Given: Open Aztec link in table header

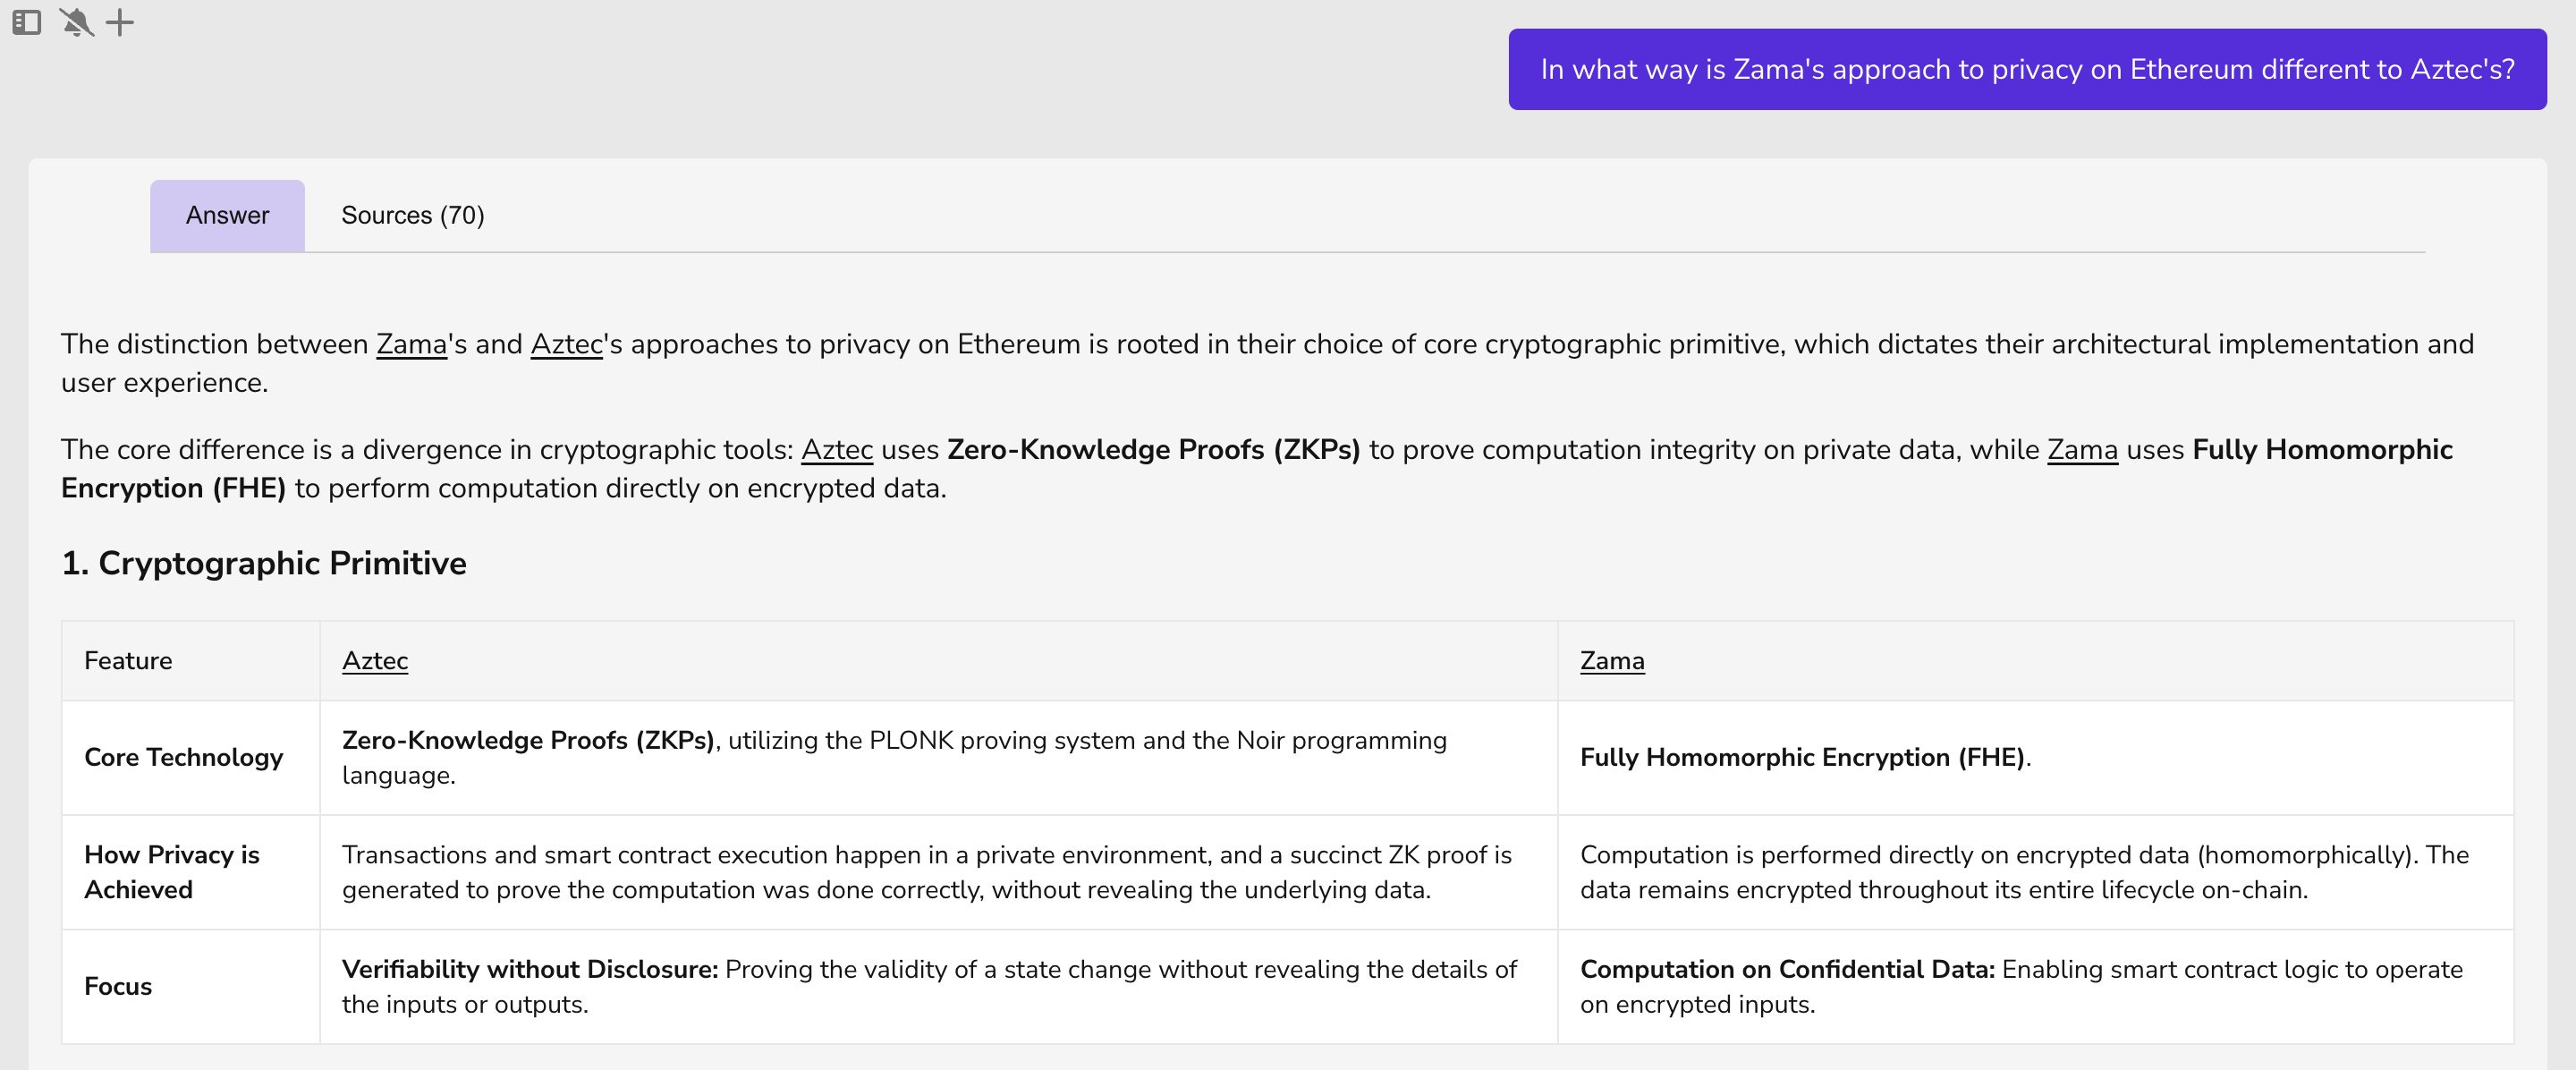Looking at the screenshot, I should pyautogui.click(x=375, y=661).
